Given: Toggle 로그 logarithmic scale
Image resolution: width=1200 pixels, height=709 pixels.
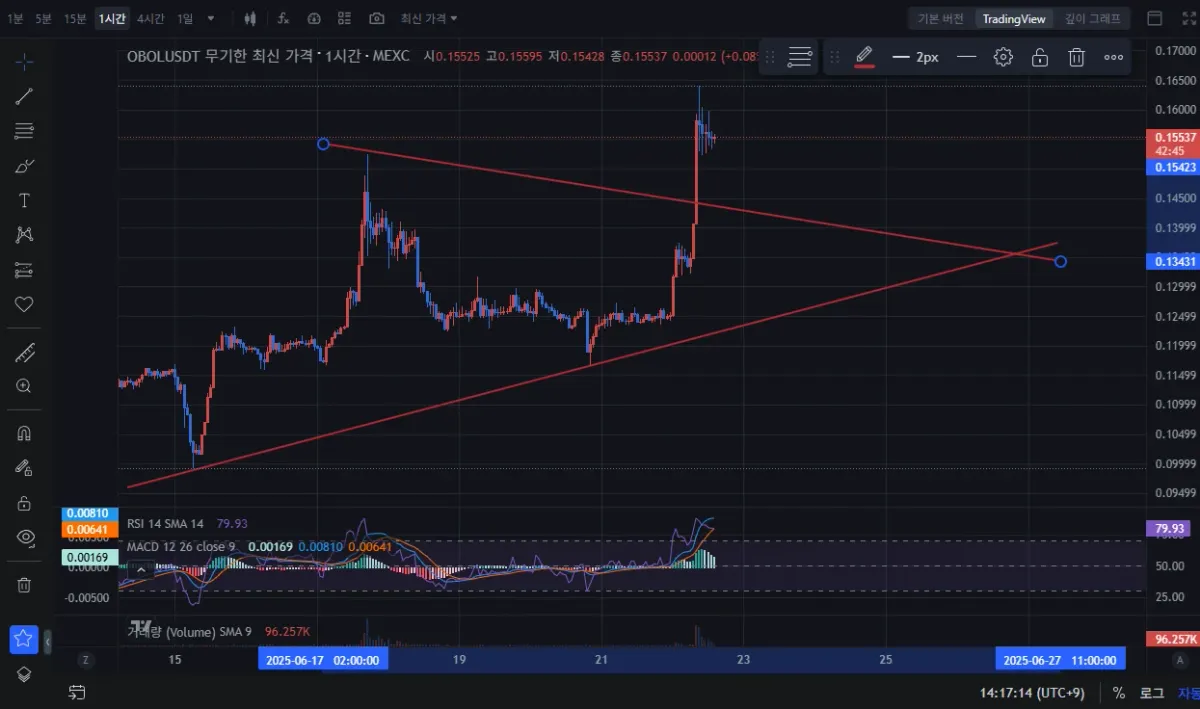Looking at the screenshot, I should tap(1152, 692).
